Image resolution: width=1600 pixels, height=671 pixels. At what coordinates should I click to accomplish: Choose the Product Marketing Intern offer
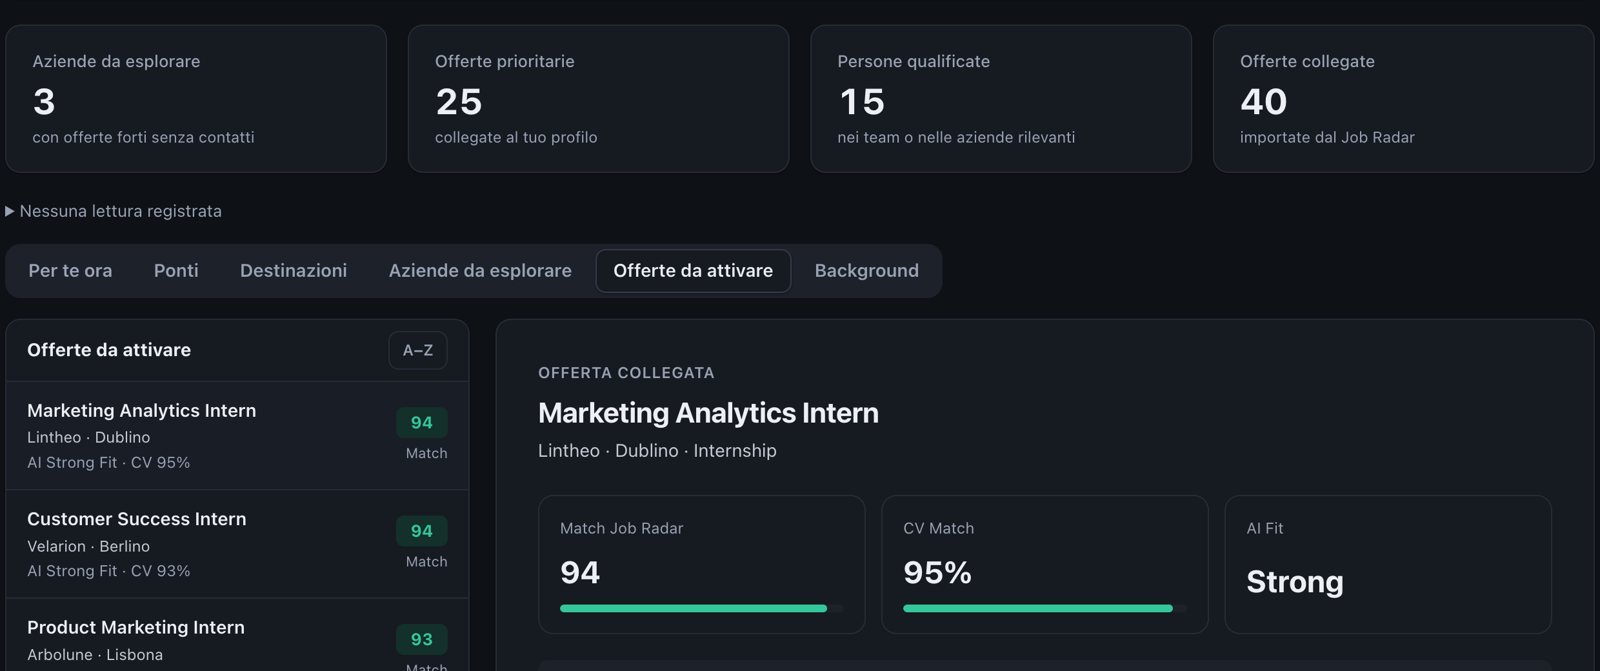pos(237,635)
